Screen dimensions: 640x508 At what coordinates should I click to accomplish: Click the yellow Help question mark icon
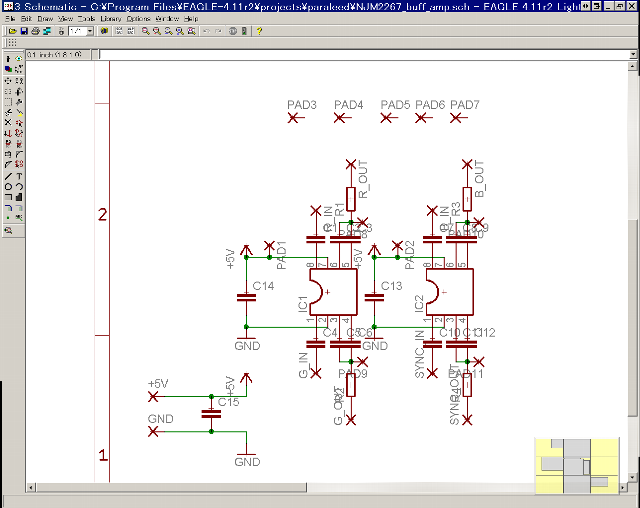[x=259, y=31]
